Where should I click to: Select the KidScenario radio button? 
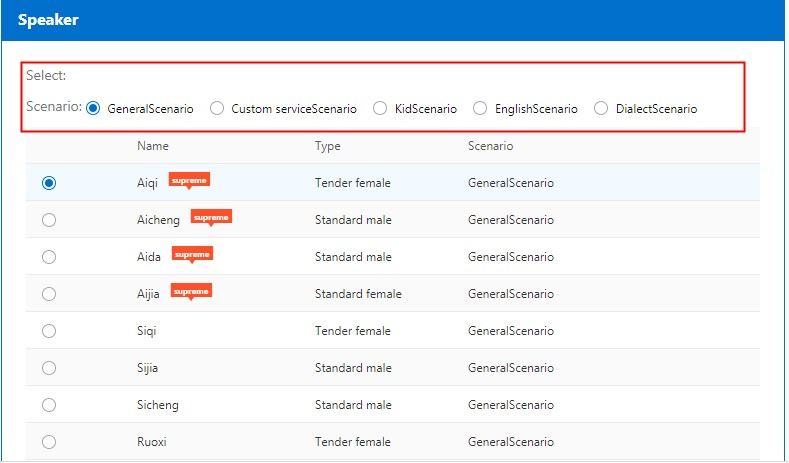point(380,108)
